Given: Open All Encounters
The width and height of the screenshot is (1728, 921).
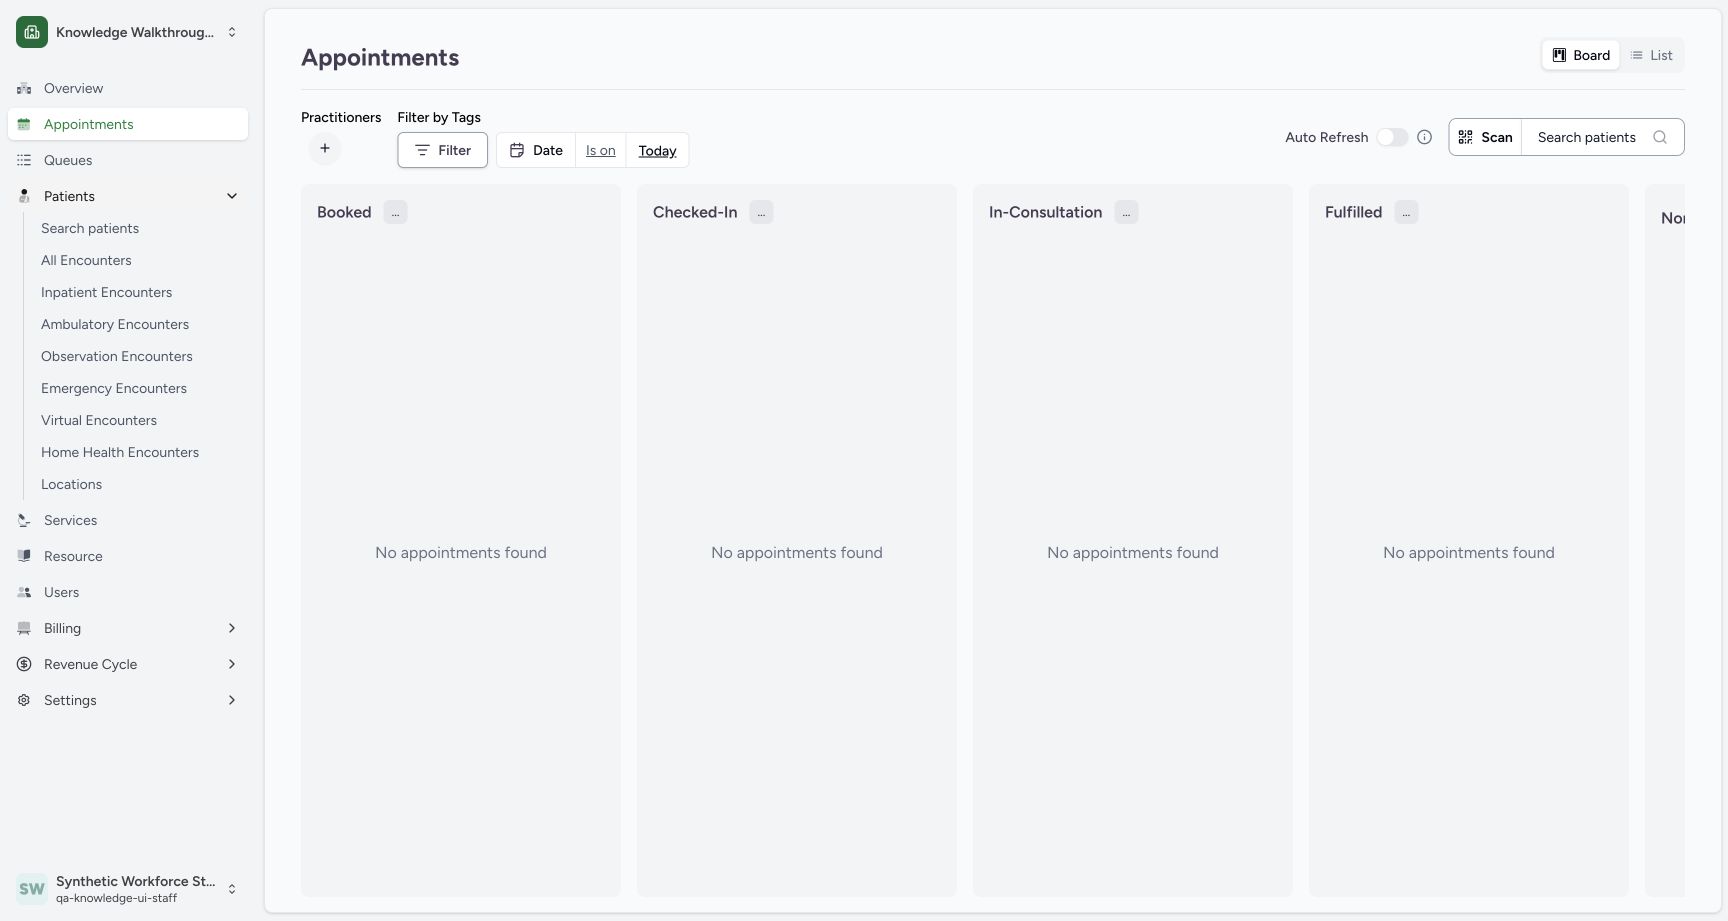Looking at the screenshot, I should click(86, 260).
